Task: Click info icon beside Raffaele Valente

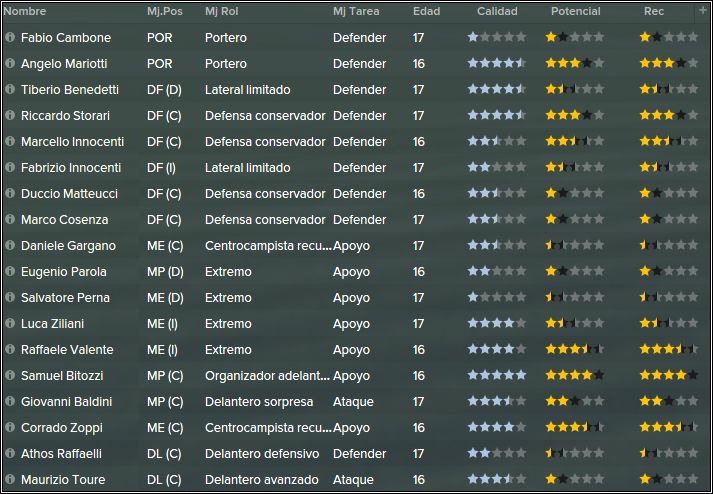Action: tap(10, 349)
